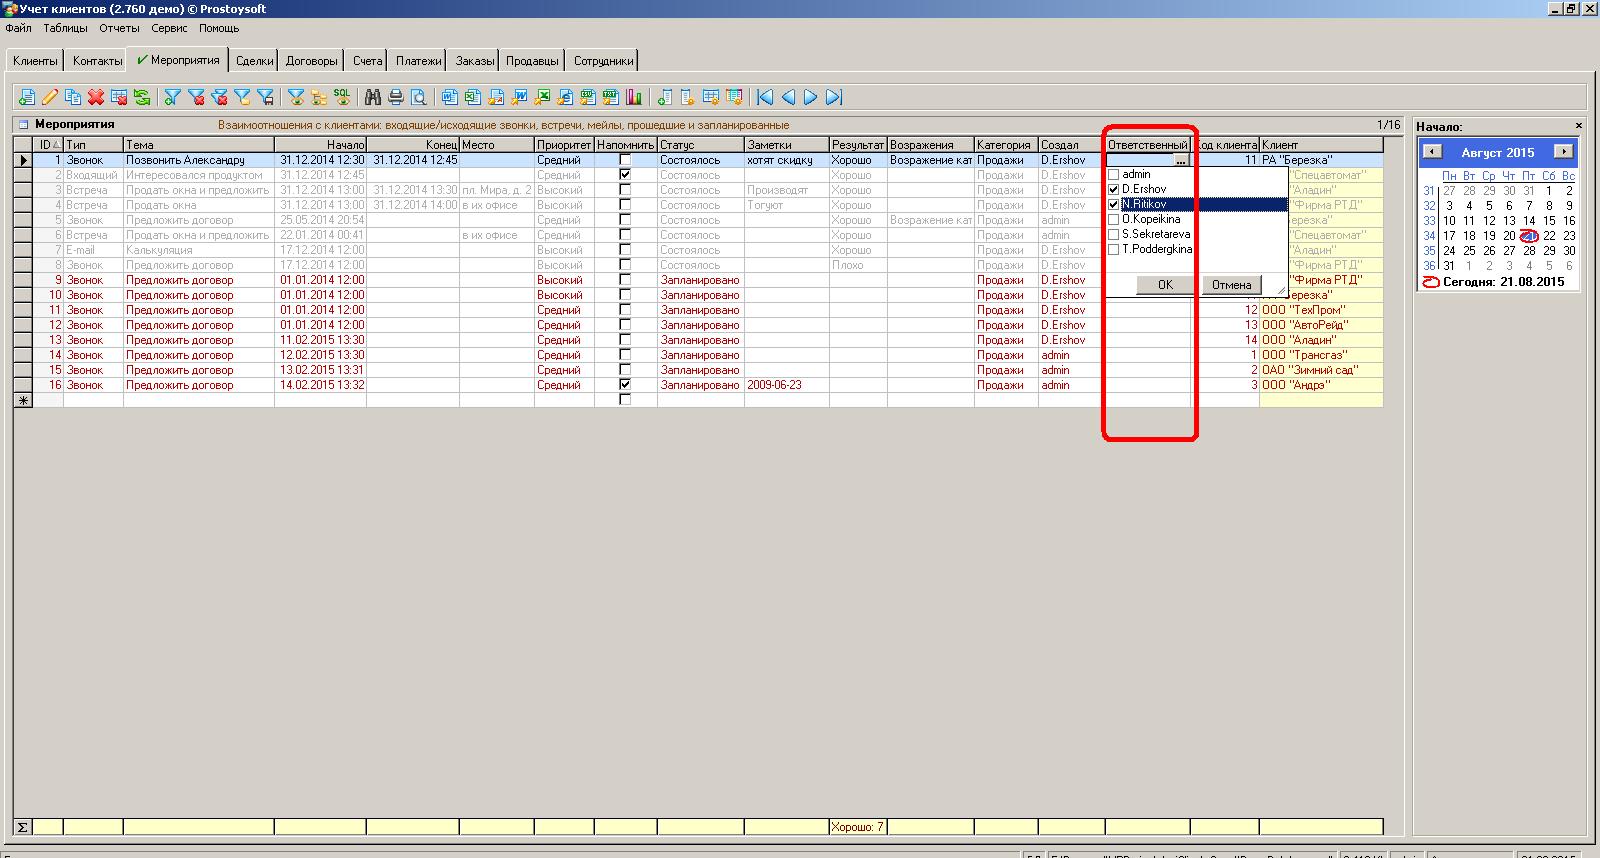
Task: Switch to the Контакты tab
Action: pyautogui.click(x=97, y=61)
